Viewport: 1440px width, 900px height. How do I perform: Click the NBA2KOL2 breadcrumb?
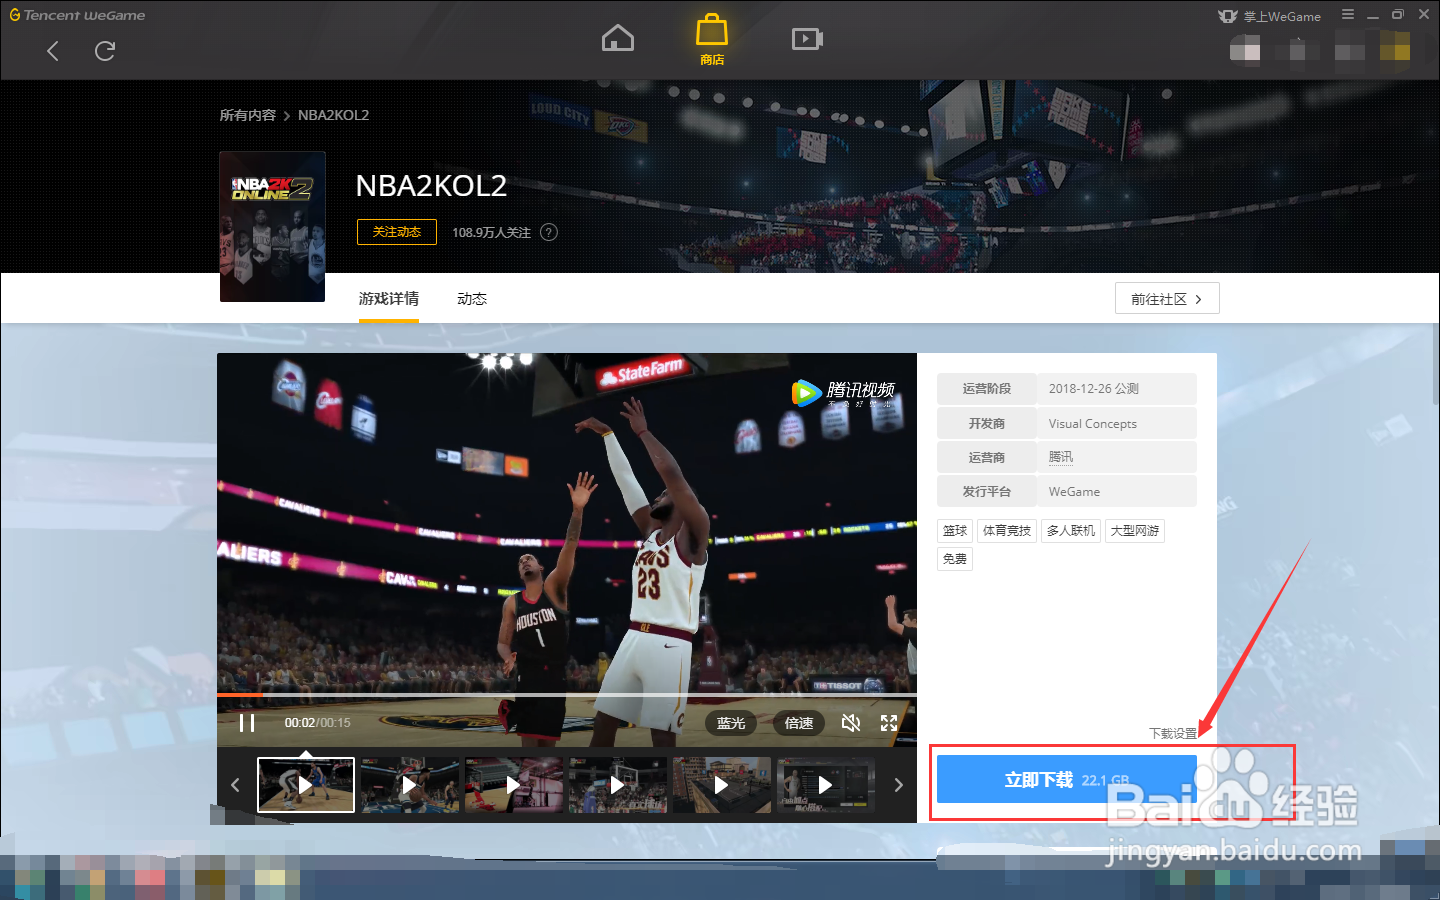click(333, 115)
